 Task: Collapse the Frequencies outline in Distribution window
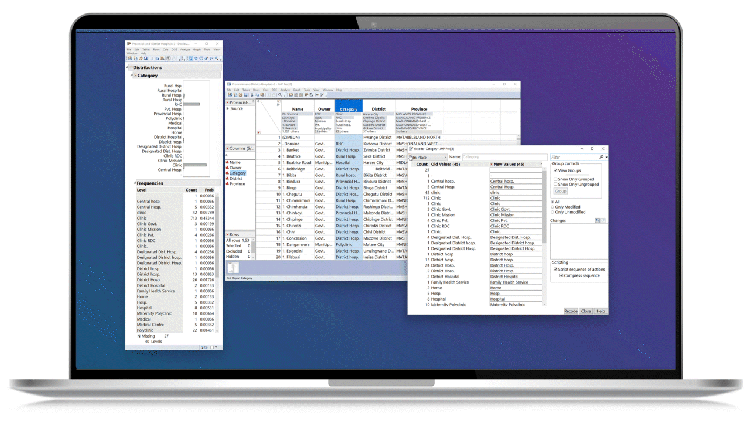[x=135, y=183]
